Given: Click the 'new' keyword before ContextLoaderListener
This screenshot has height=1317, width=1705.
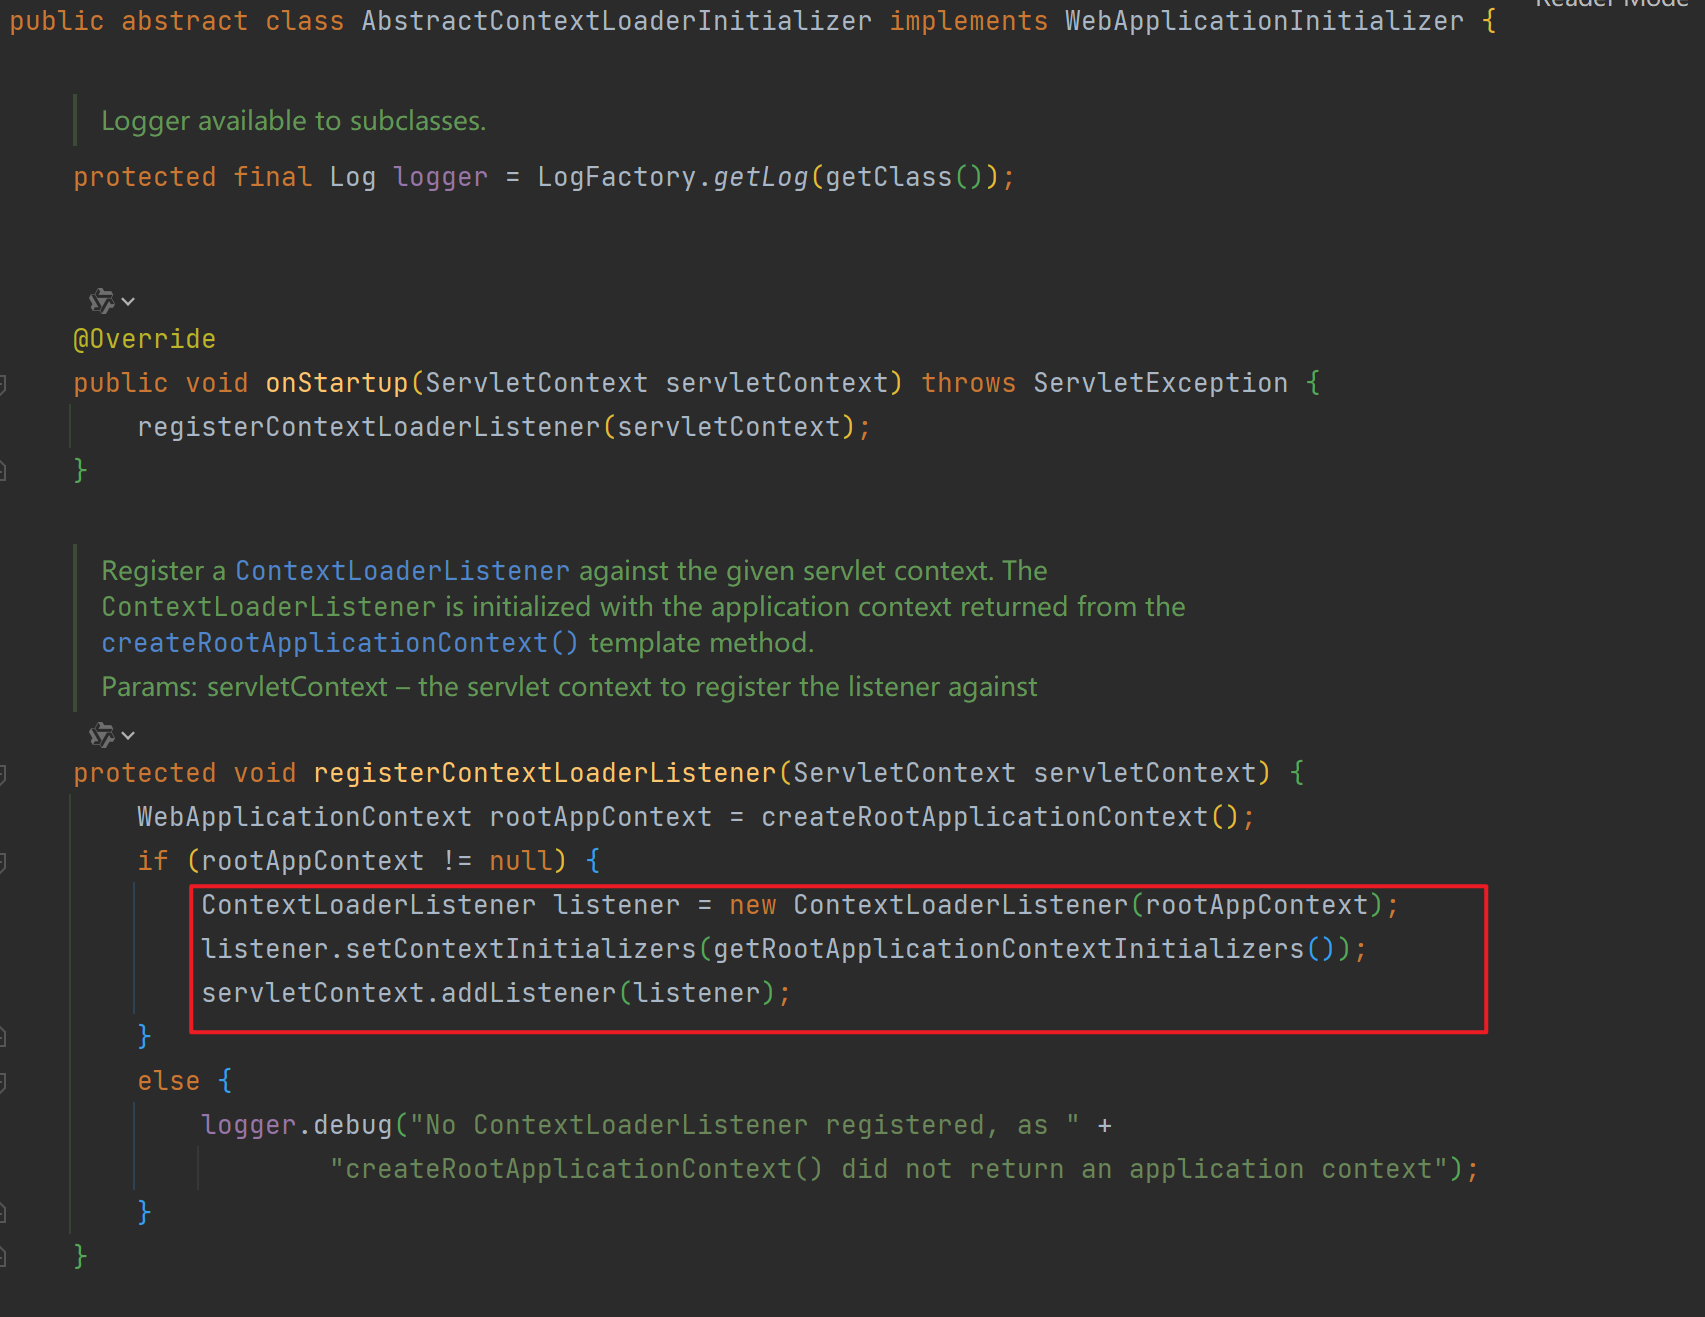Looking at the screenshot, I should point(753,905).
